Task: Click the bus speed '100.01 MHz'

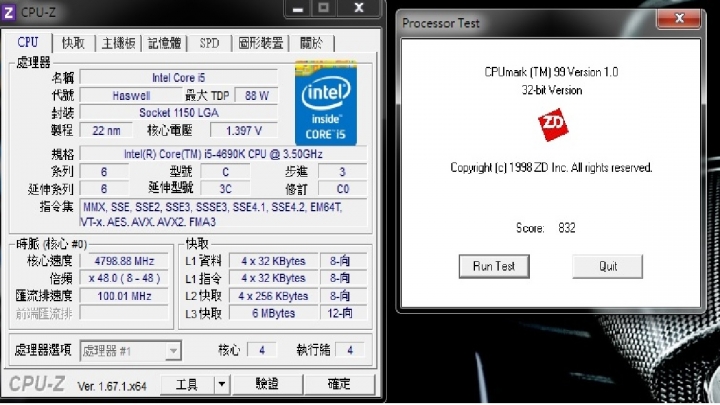Action: pos(124,296)
